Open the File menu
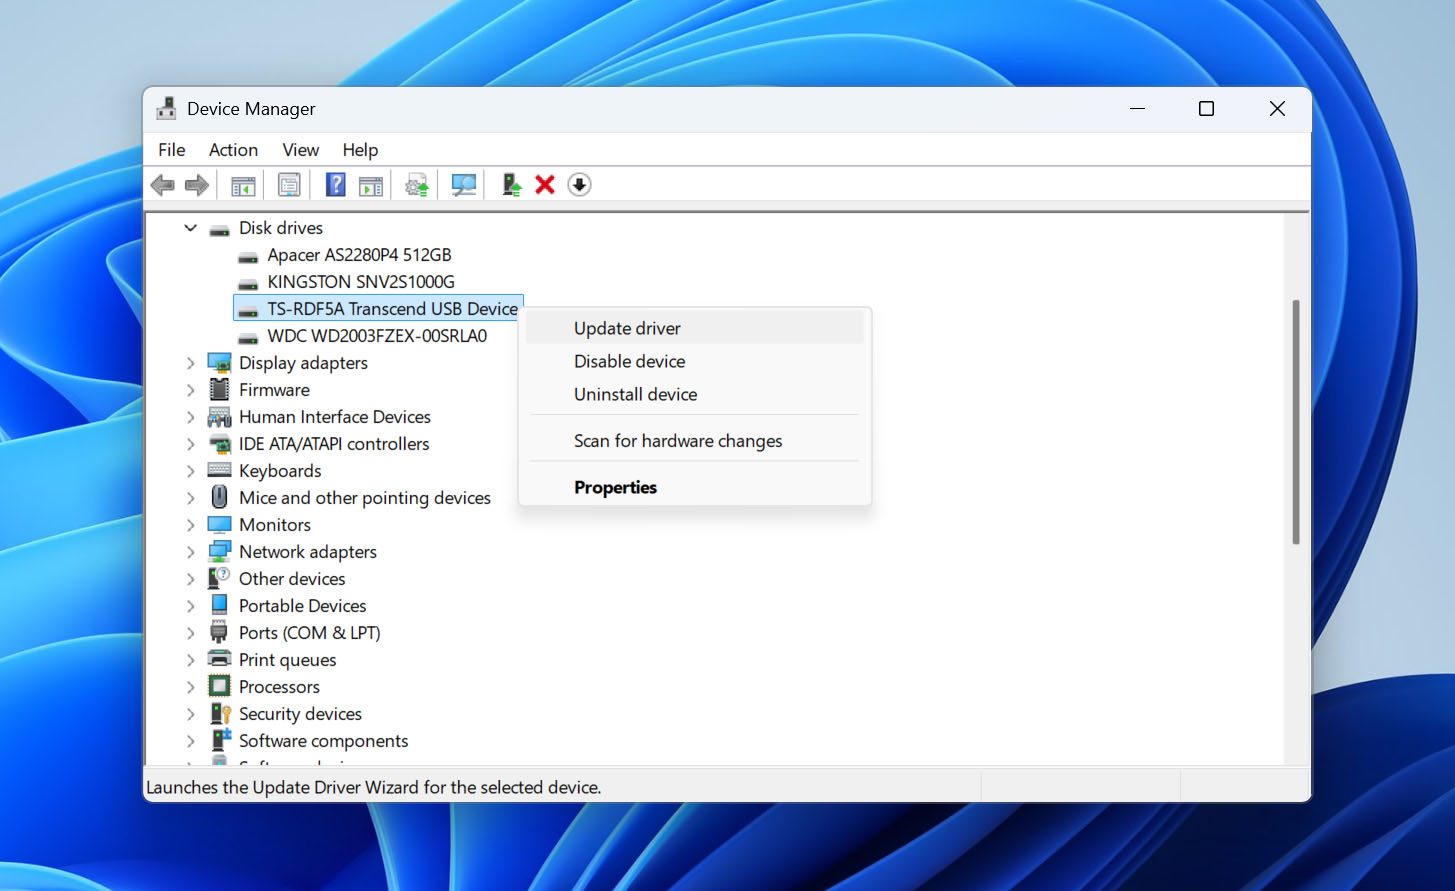 click(x=172, y=150)
